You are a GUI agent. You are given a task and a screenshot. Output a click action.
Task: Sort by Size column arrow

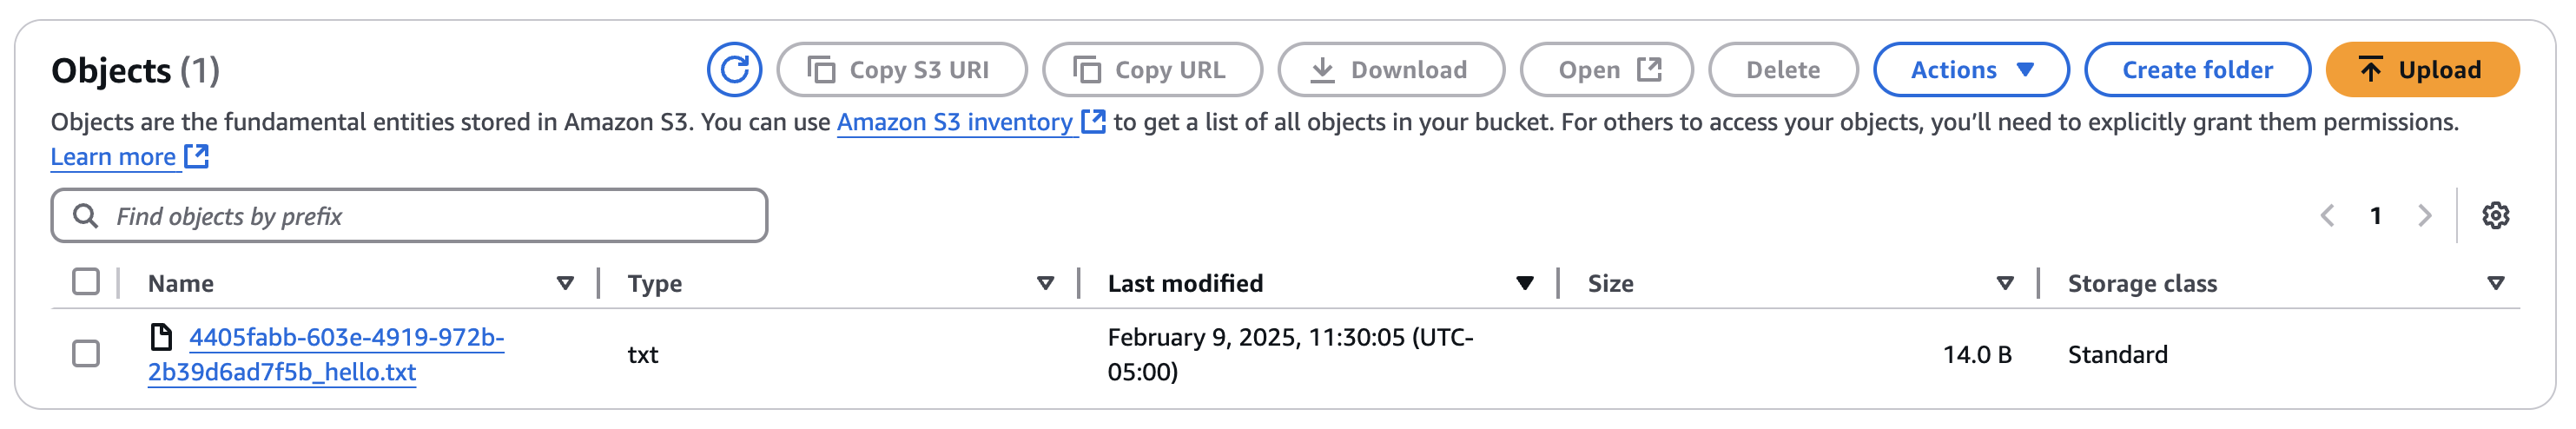tap(2004, 283)
